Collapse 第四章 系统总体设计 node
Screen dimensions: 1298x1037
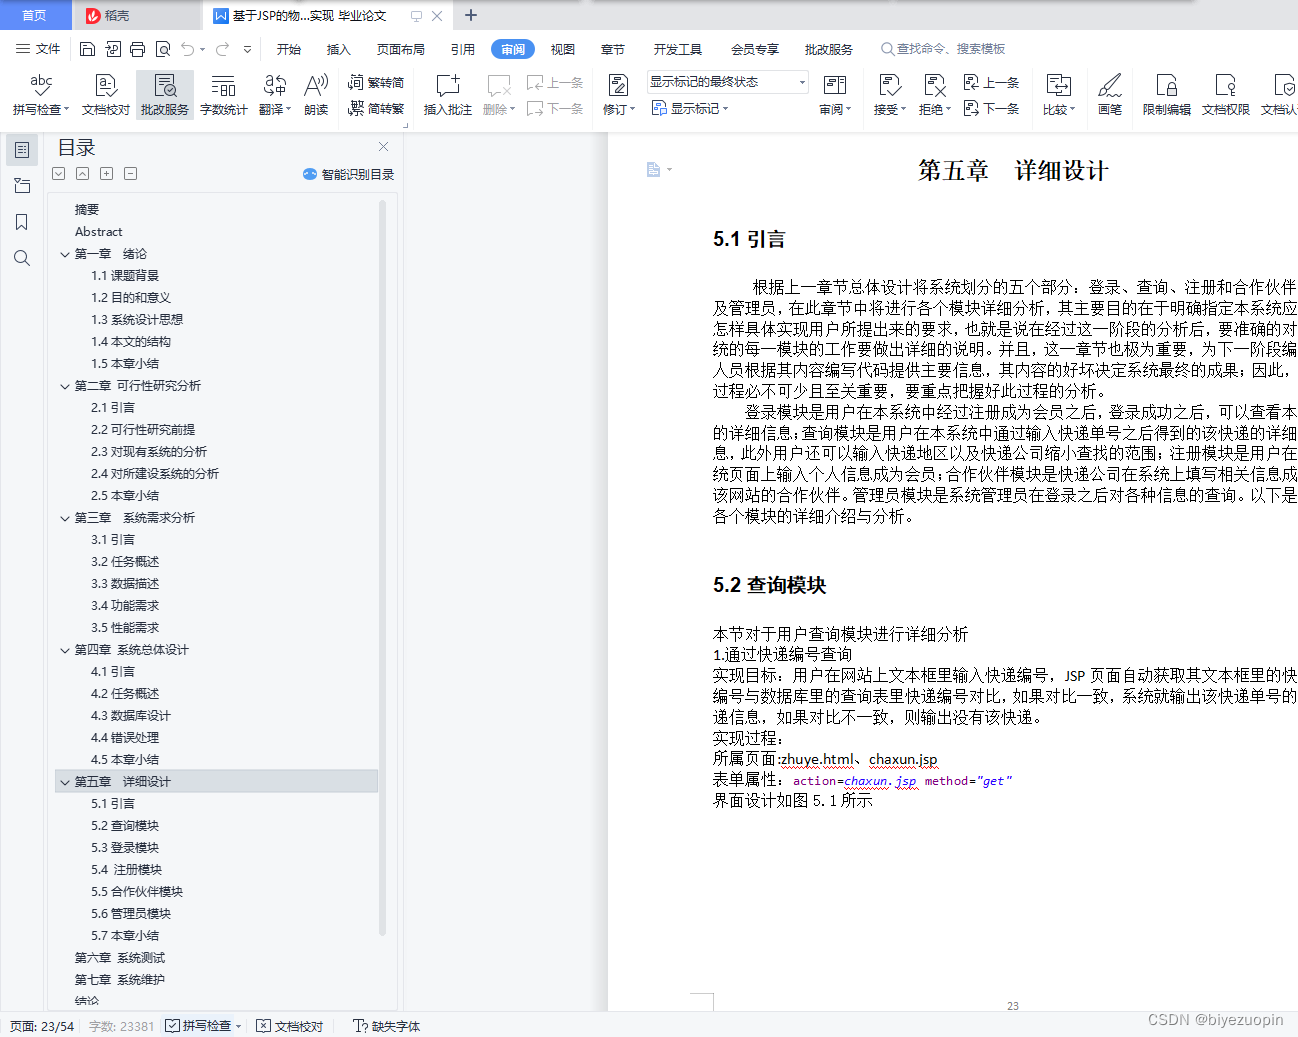(x=65, y=650)
